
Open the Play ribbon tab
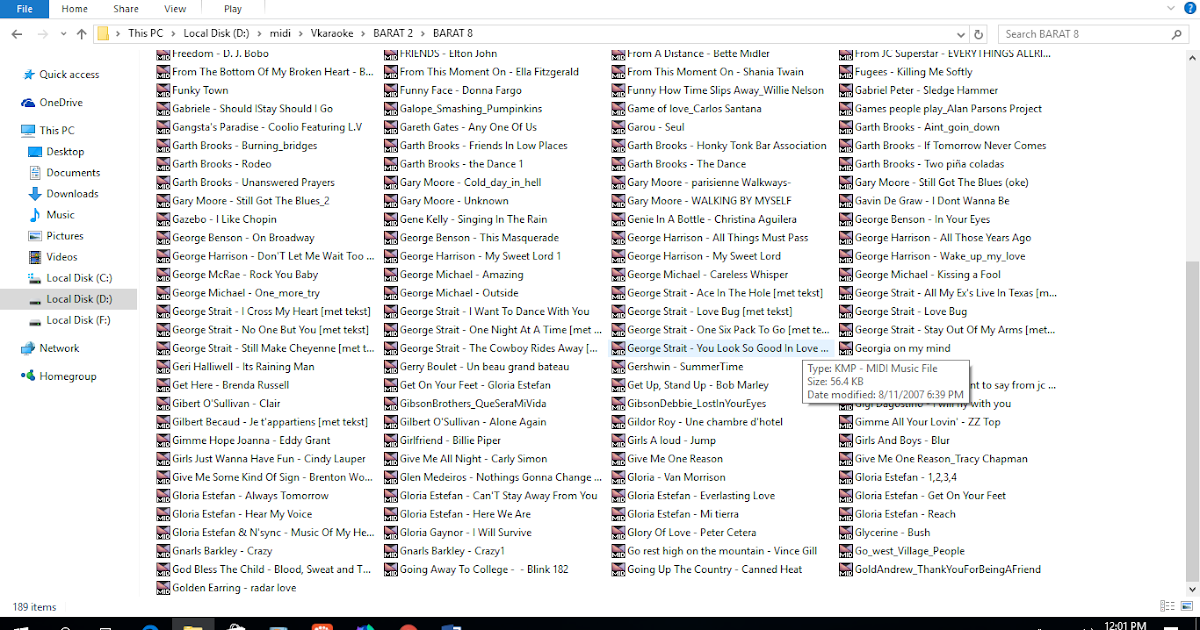(233, 9)
